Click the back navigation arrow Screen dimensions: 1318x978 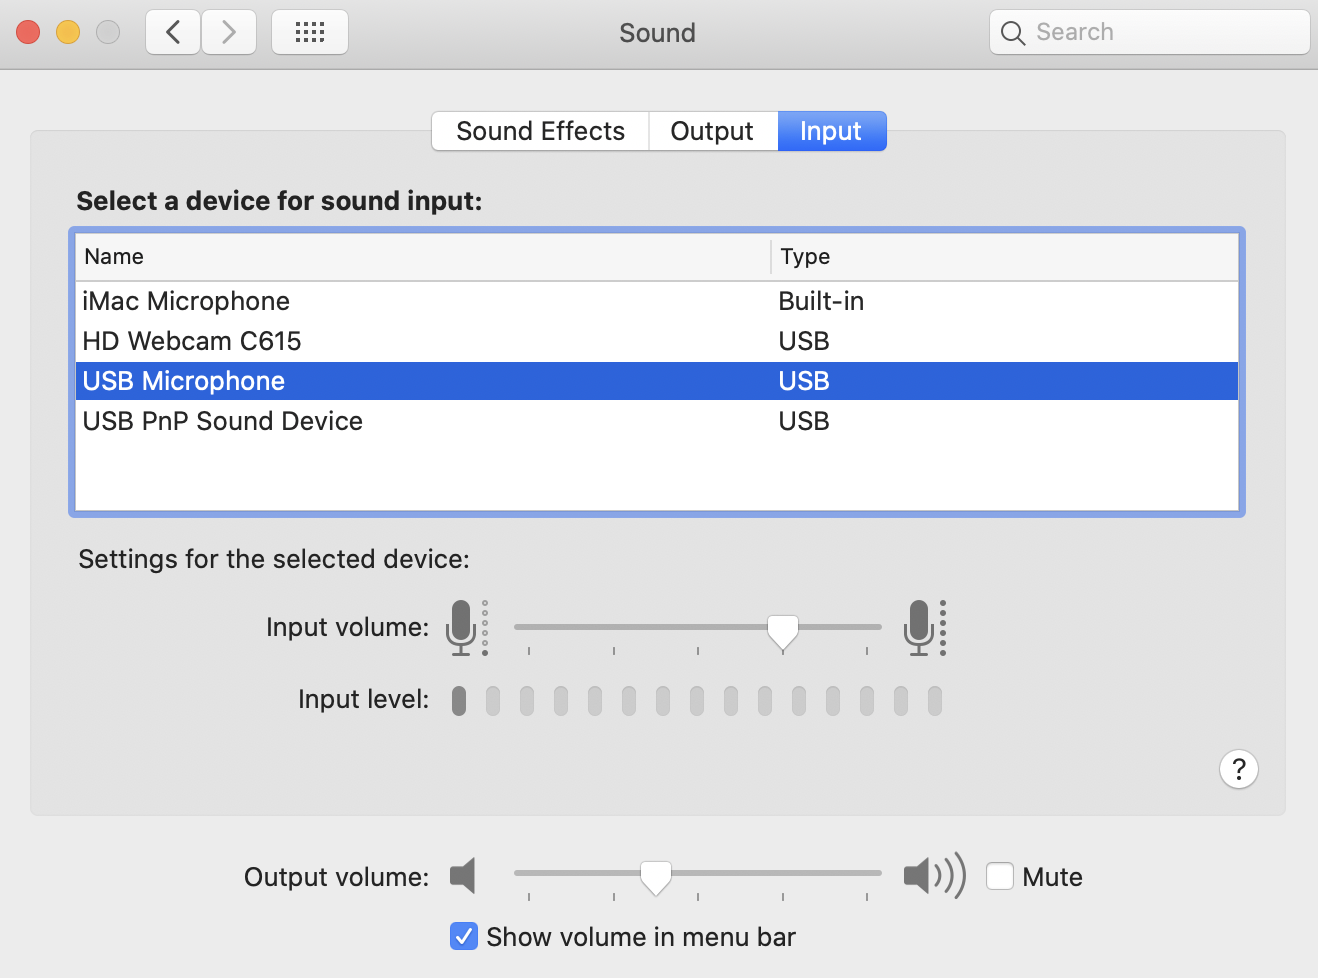pos(173,32)
